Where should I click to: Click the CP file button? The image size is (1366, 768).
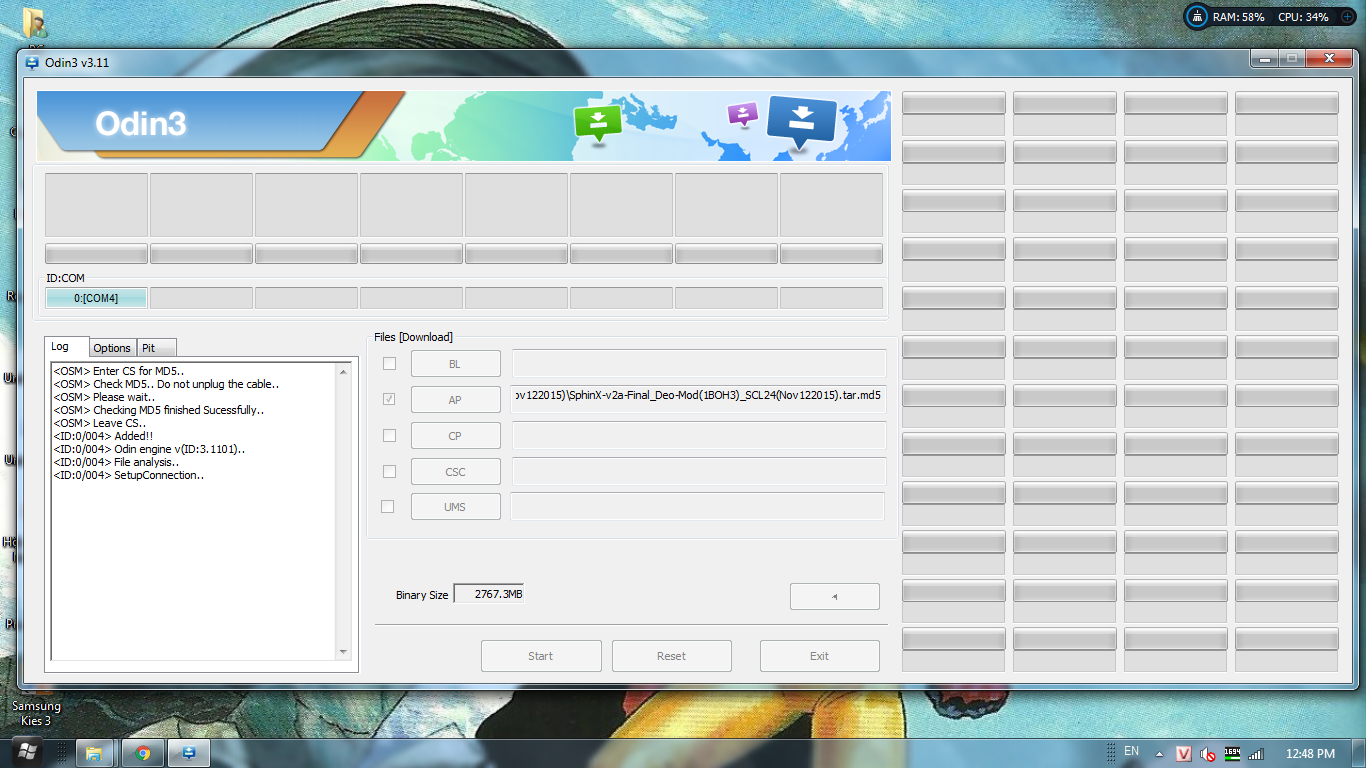click(455, 435)
